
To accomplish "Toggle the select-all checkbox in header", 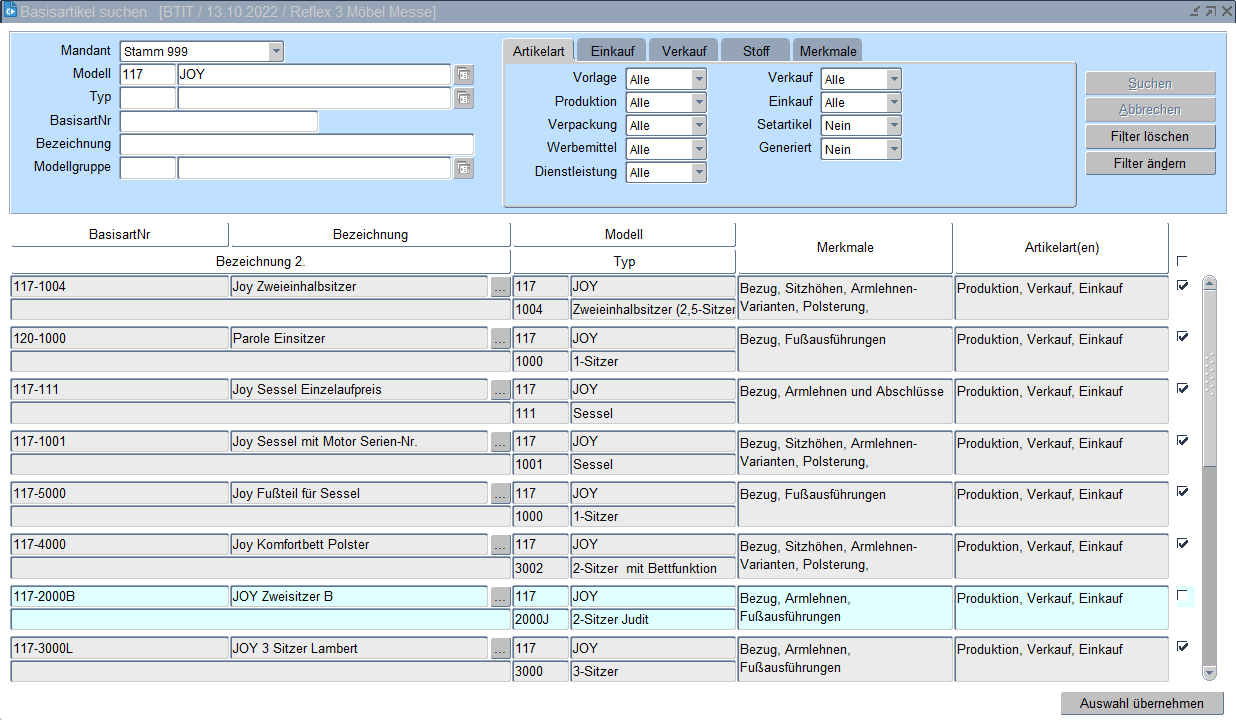I will tap(1183, 261).
